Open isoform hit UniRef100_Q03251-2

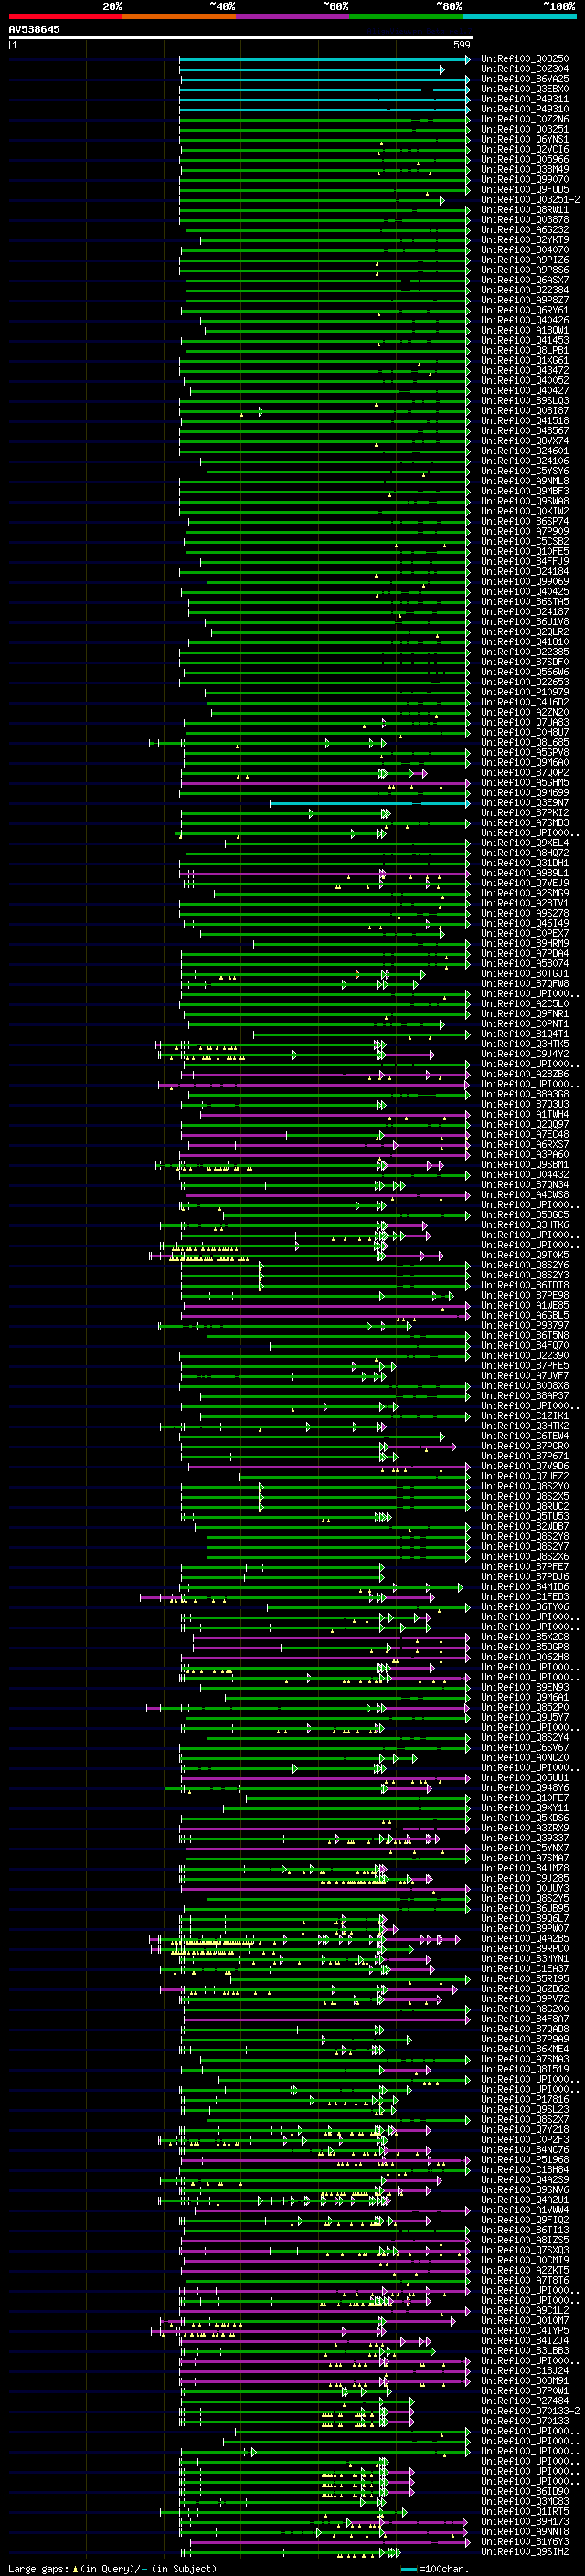point(530,200)
